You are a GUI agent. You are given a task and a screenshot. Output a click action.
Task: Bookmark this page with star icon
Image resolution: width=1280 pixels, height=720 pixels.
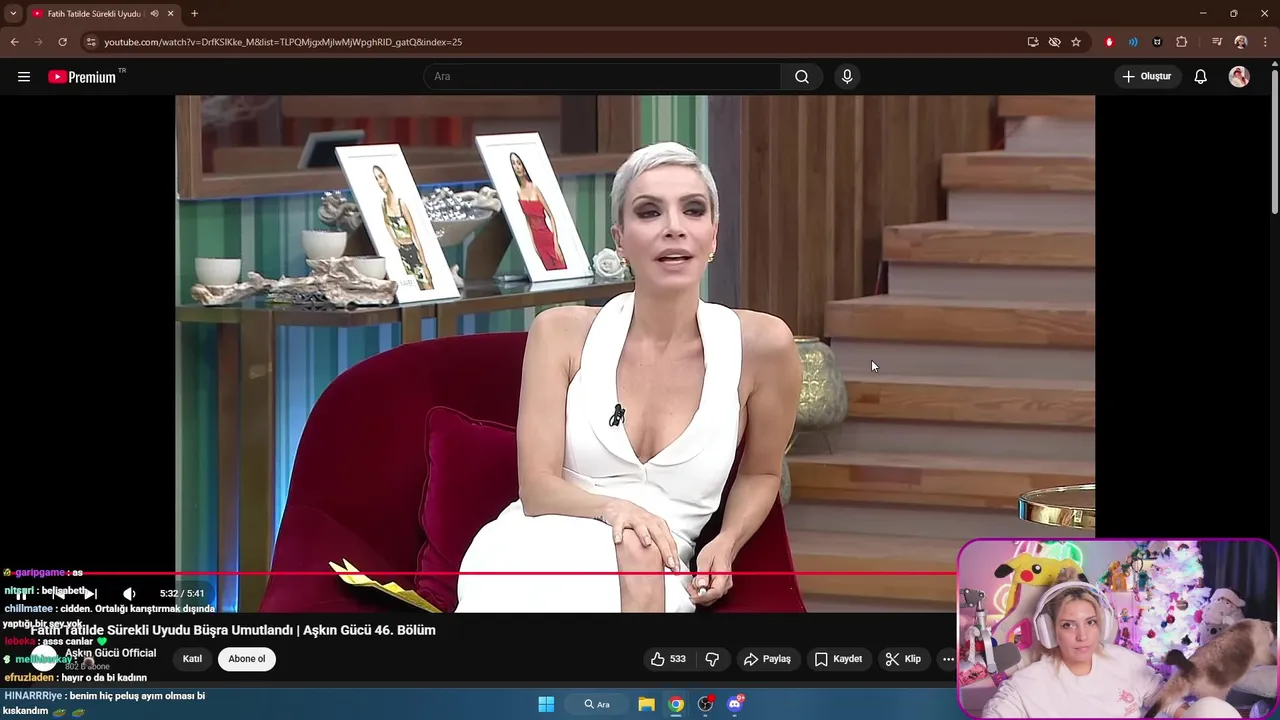(x=1076, y=42)
